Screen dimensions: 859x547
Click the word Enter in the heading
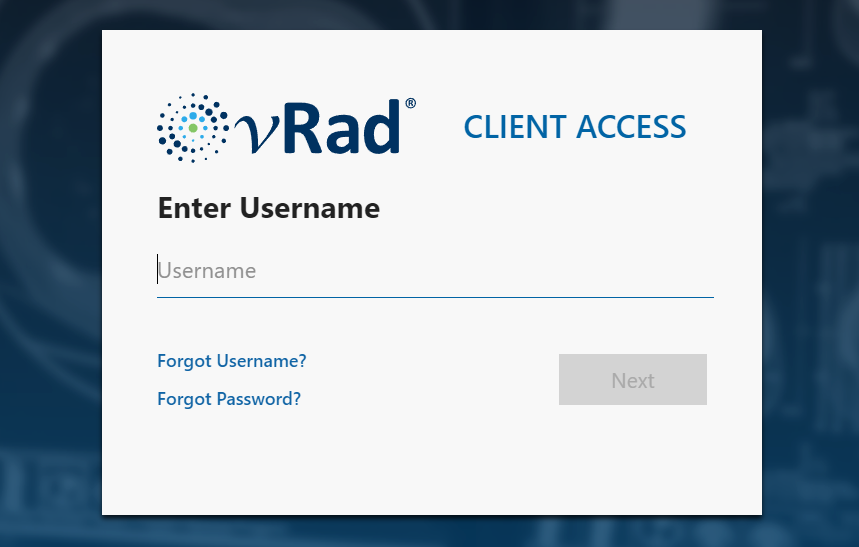(194, 208)
